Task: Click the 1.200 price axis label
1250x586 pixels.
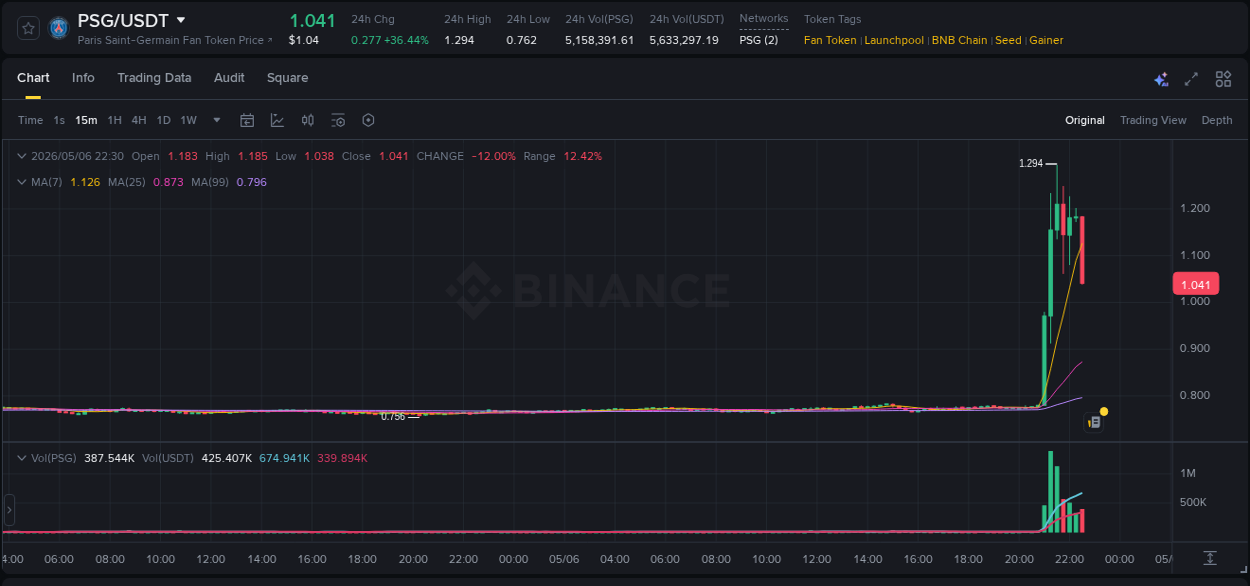Action: pos(1194,208)
